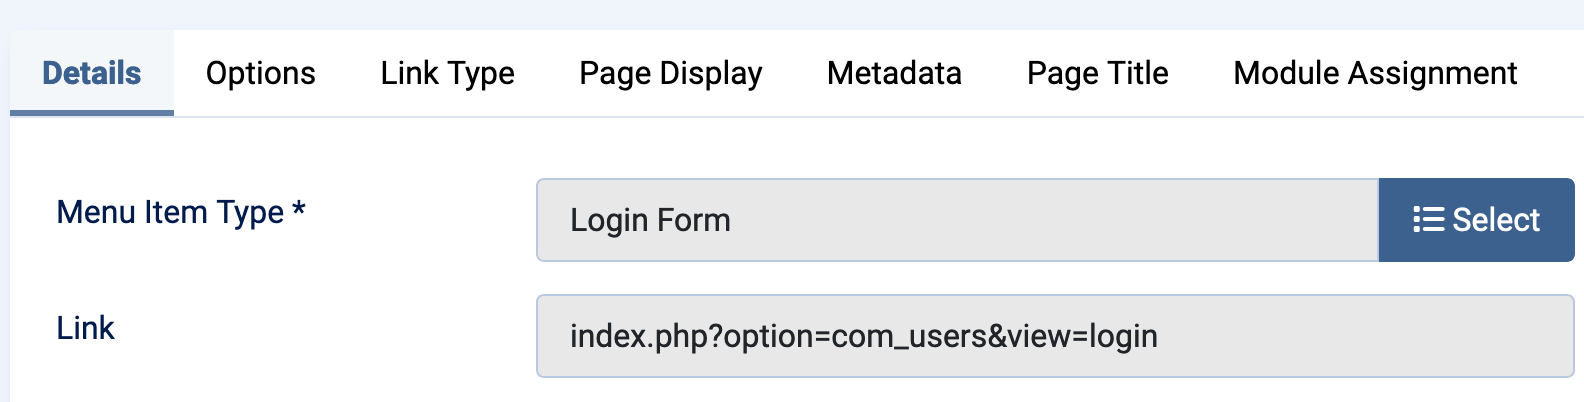Click the list icon on Select button

tap(1428, 220)
